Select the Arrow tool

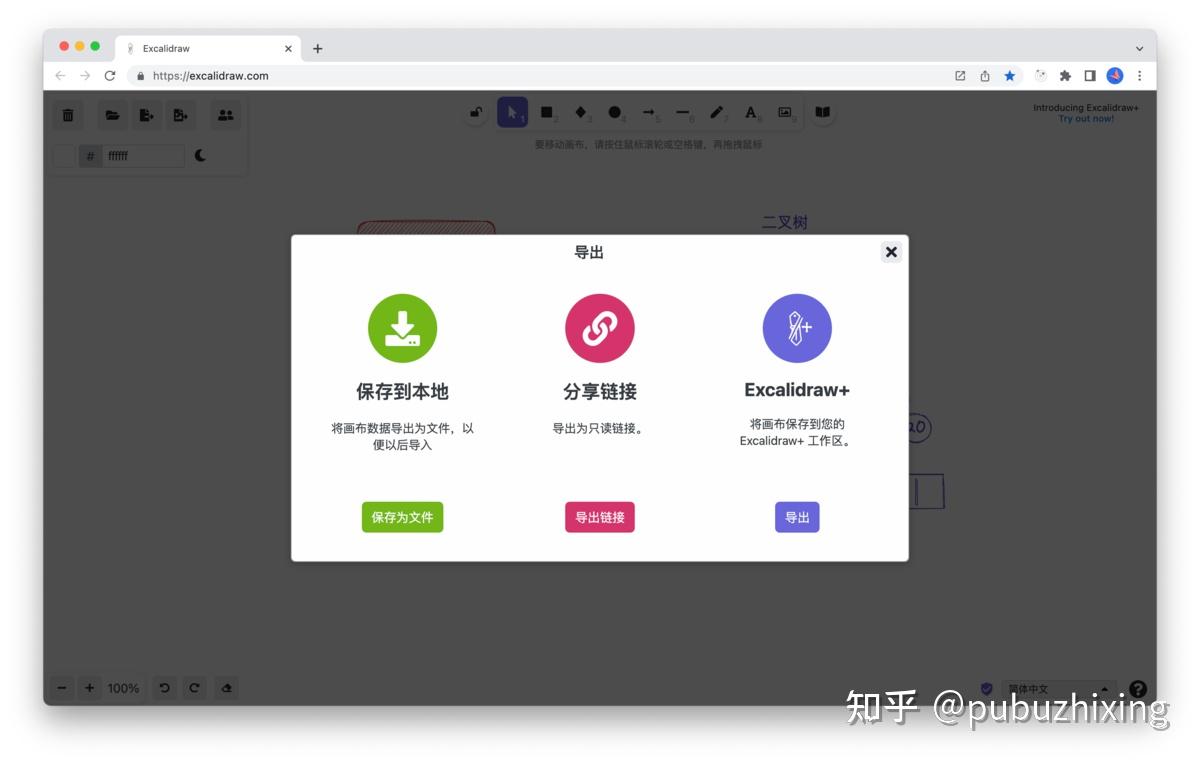pos(649,112)
